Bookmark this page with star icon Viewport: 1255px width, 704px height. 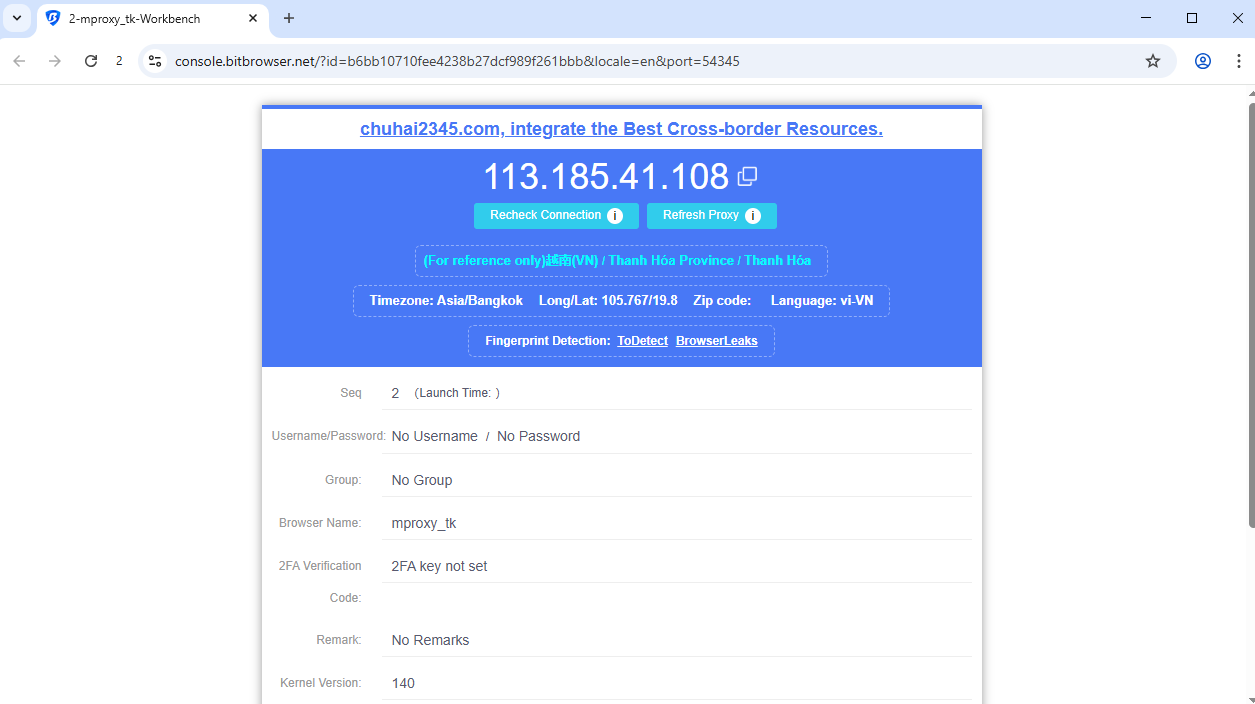(x=1153, y=61)
